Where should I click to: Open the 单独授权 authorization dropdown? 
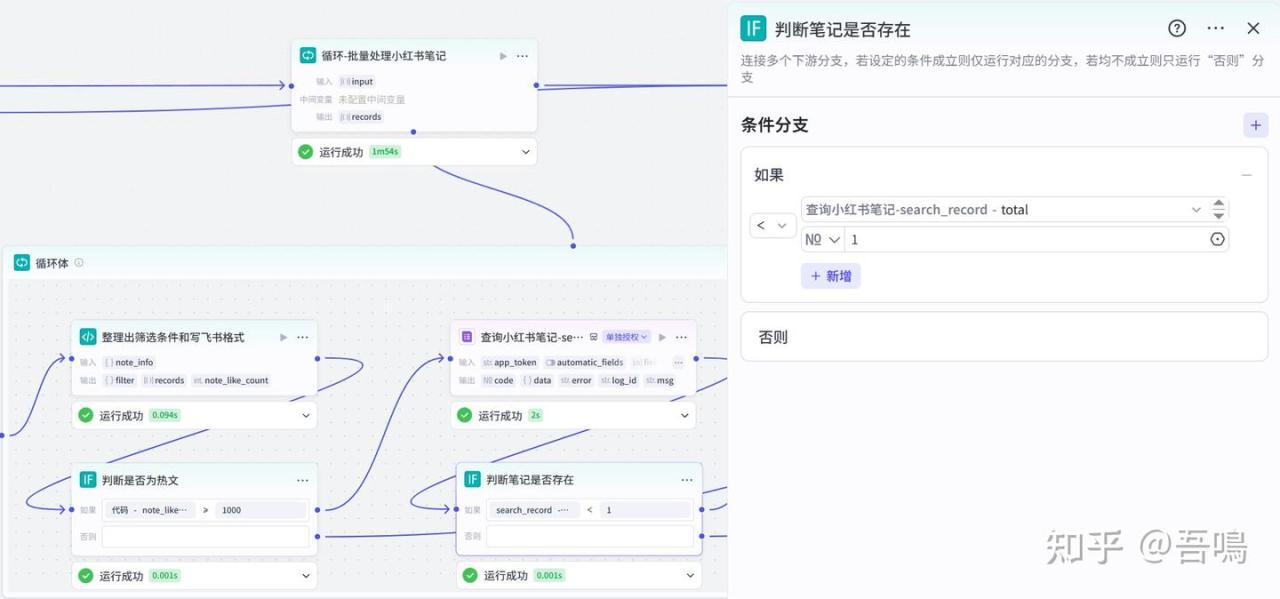(627, 337)
